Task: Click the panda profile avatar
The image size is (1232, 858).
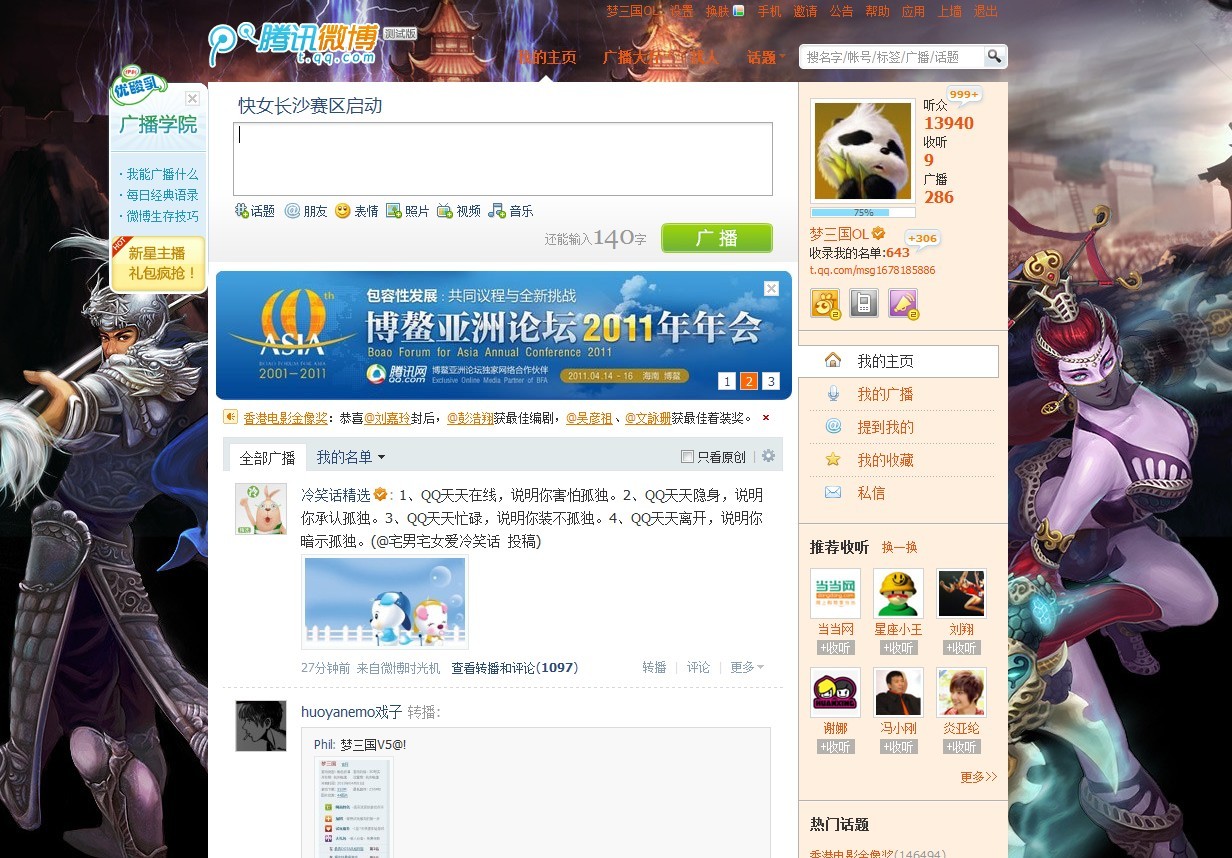Action: (863, 150)
